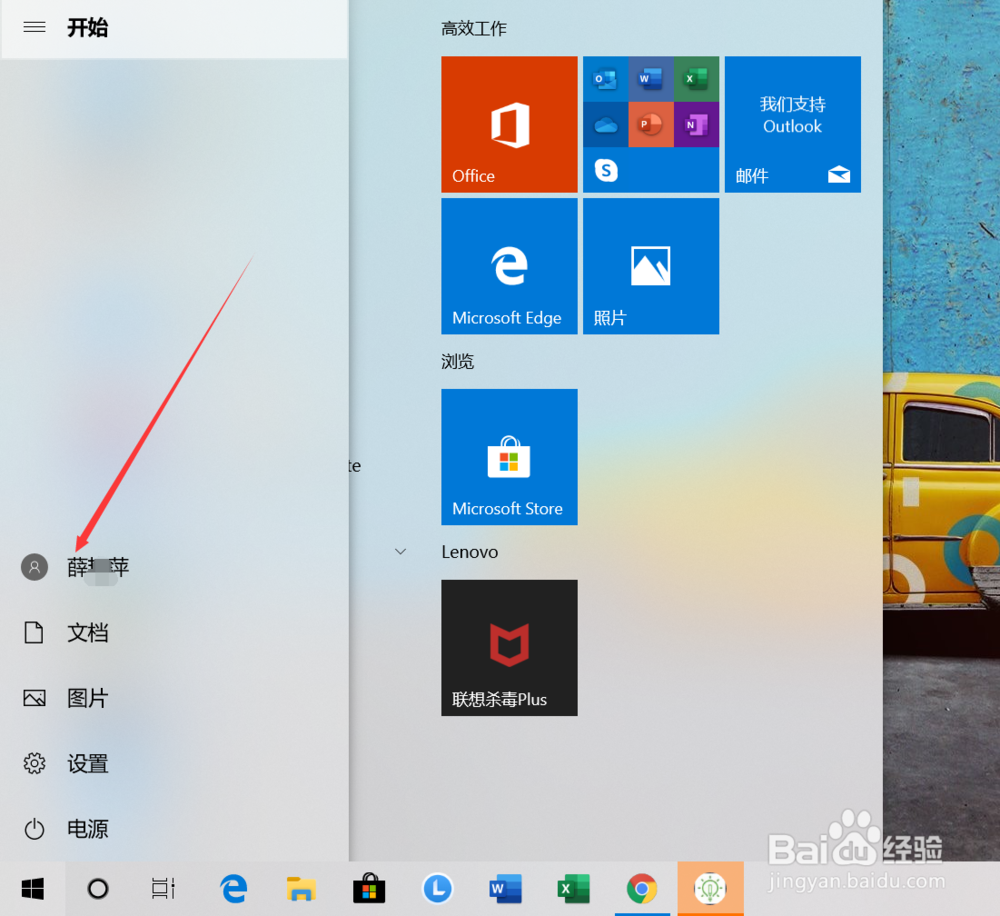Click the Lenovo group header
The image size is (1000, 916).
[x=469, y=552]
